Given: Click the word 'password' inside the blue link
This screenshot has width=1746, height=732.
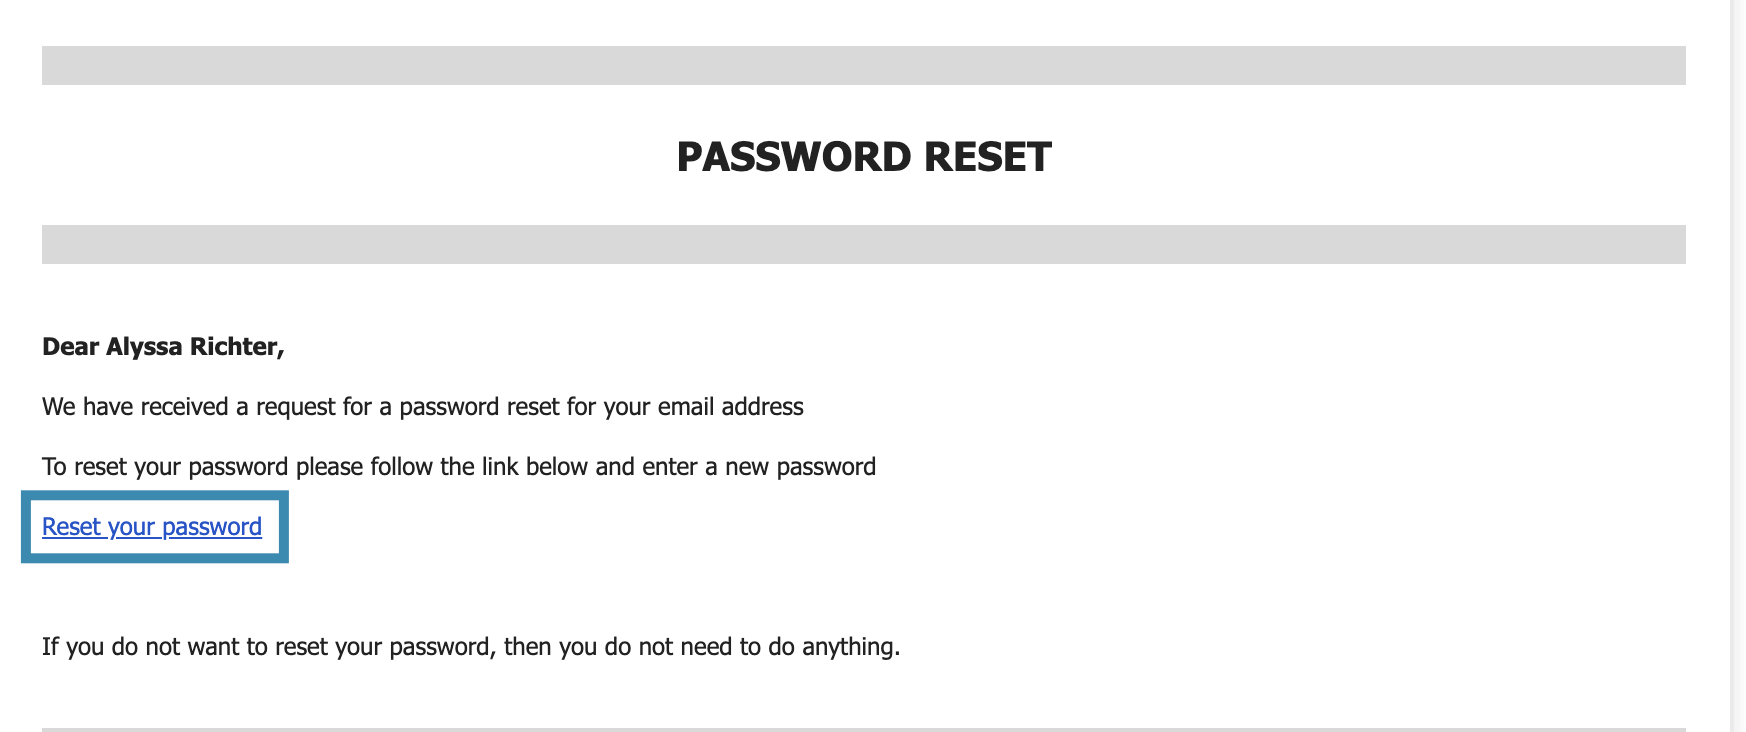Looking at the screenshot, I should pos(212,527).
